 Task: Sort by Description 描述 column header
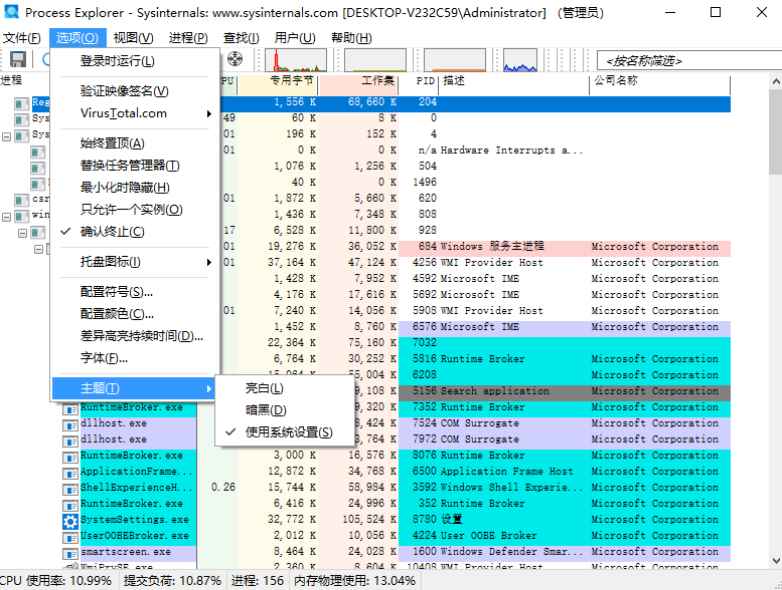[514, 83]
